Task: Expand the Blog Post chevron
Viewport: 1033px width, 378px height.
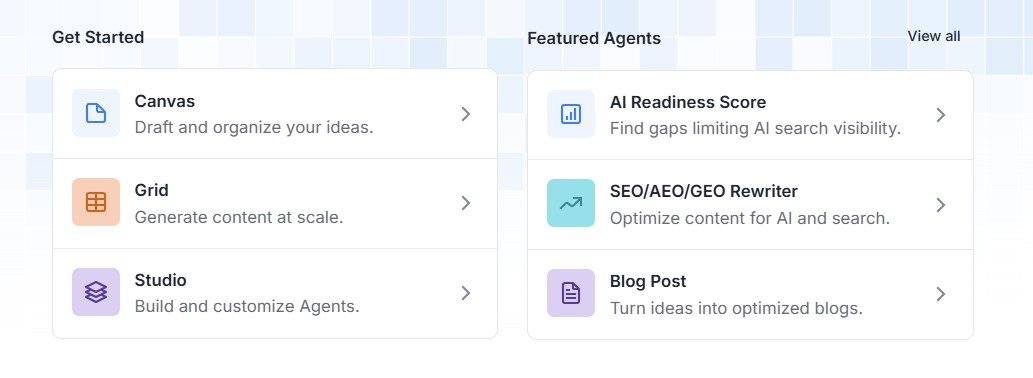Action: point(941,294)
